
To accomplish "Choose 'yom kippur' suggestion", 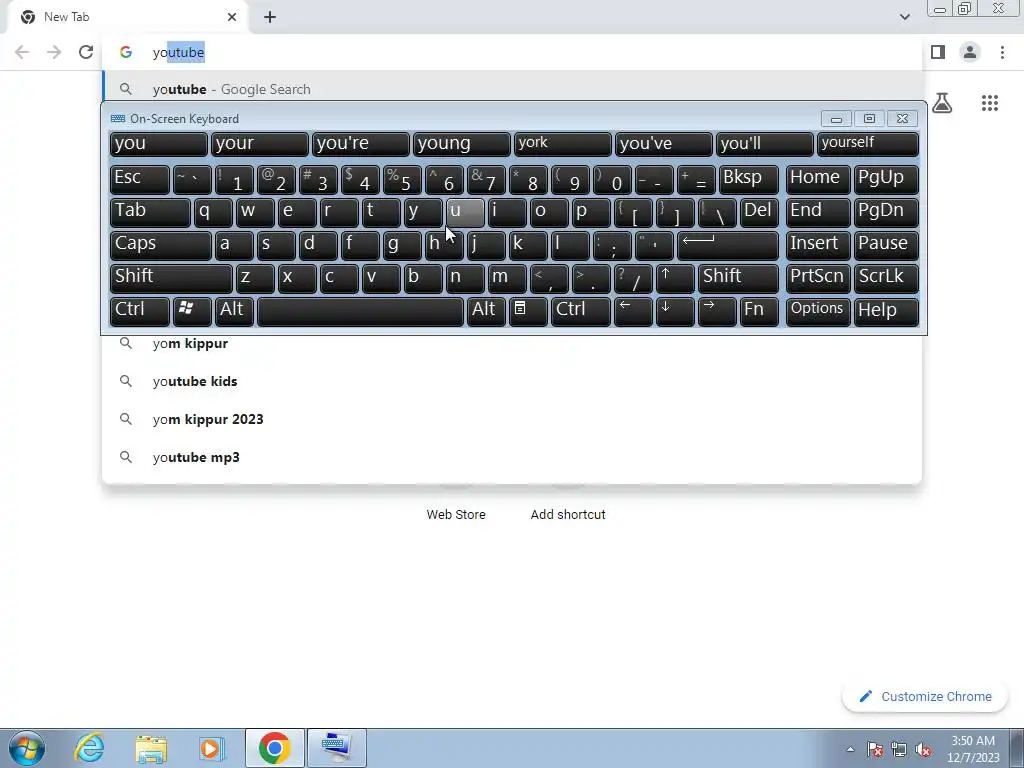I will click(x=513, y=344).
